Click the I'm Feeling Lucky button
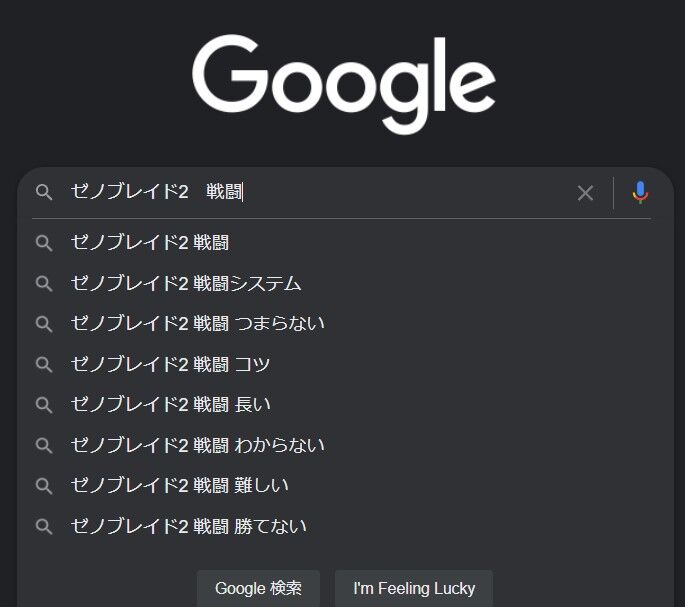 (414, 588)
